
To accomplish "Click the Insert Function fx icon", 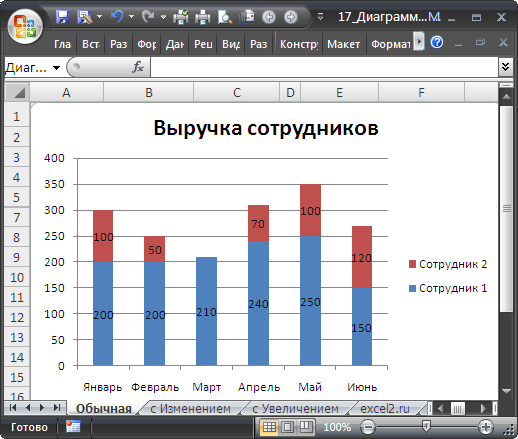I will coord(138,67).
